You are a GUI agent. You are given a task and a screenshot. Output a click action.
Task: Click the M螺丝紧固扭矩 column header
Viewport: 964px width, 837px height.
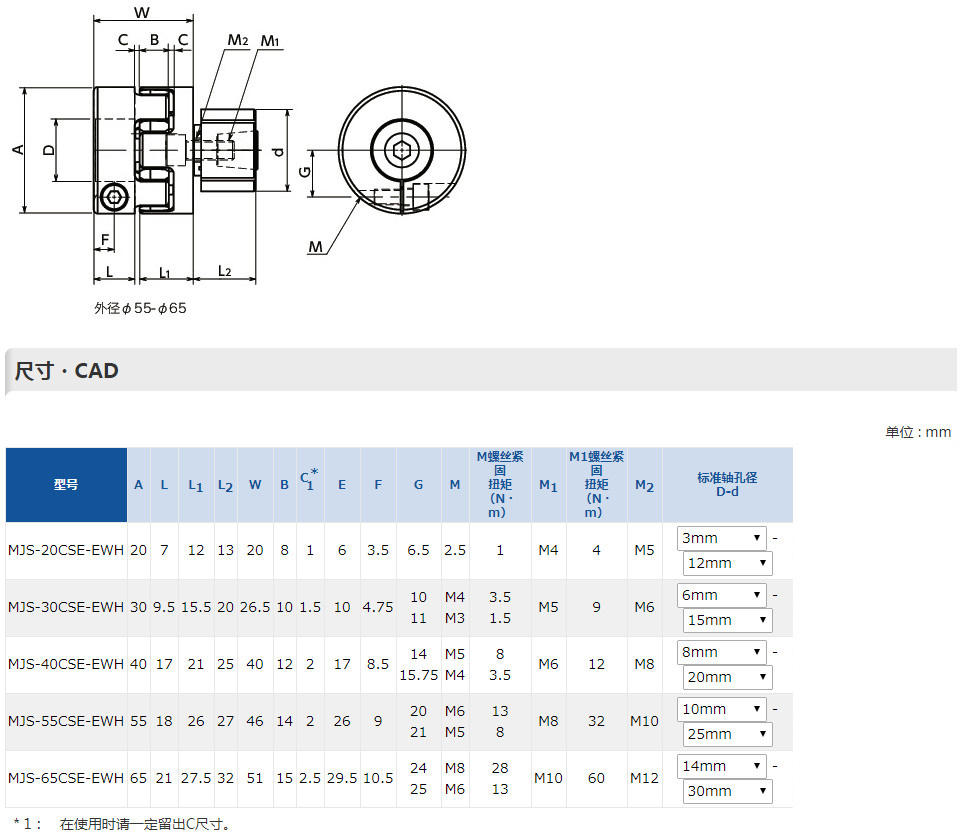pos(500,485)
